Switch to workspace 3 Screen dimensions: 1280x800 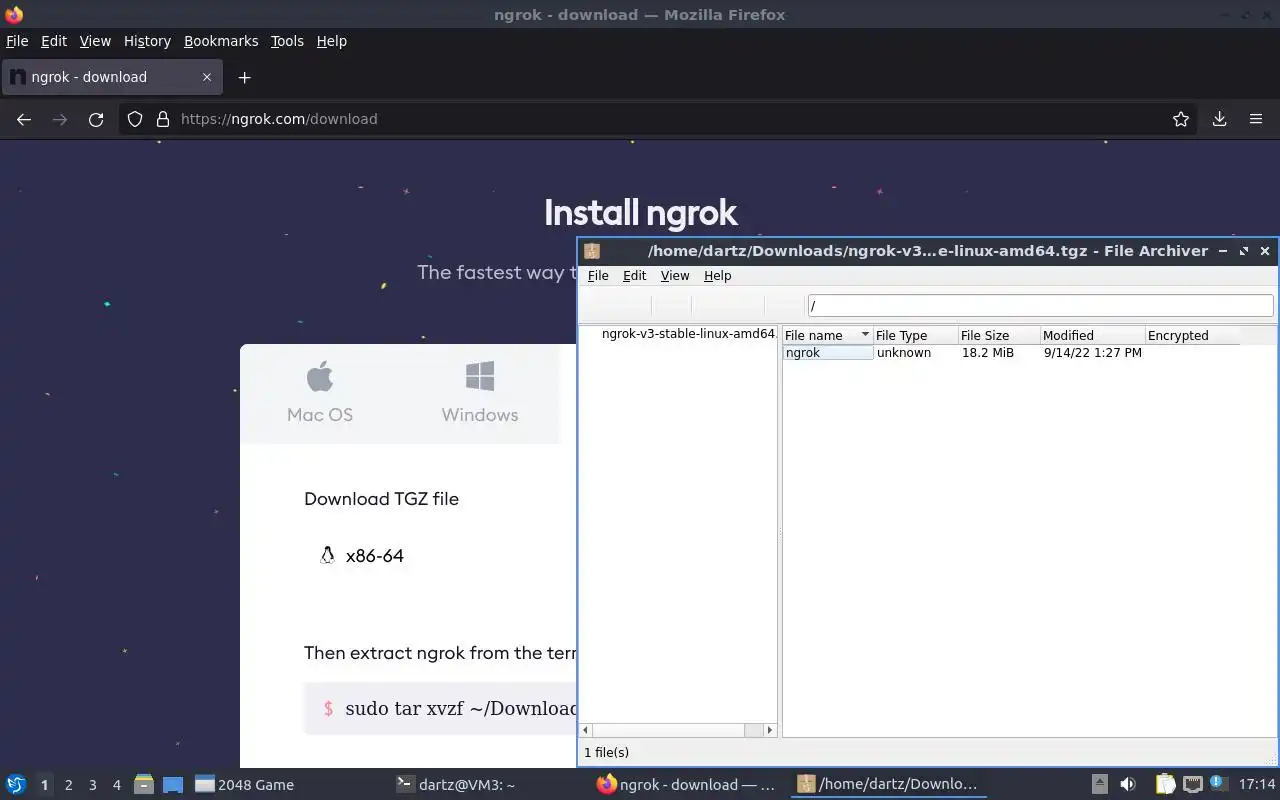pyautogui.click(x=92, y=785)
